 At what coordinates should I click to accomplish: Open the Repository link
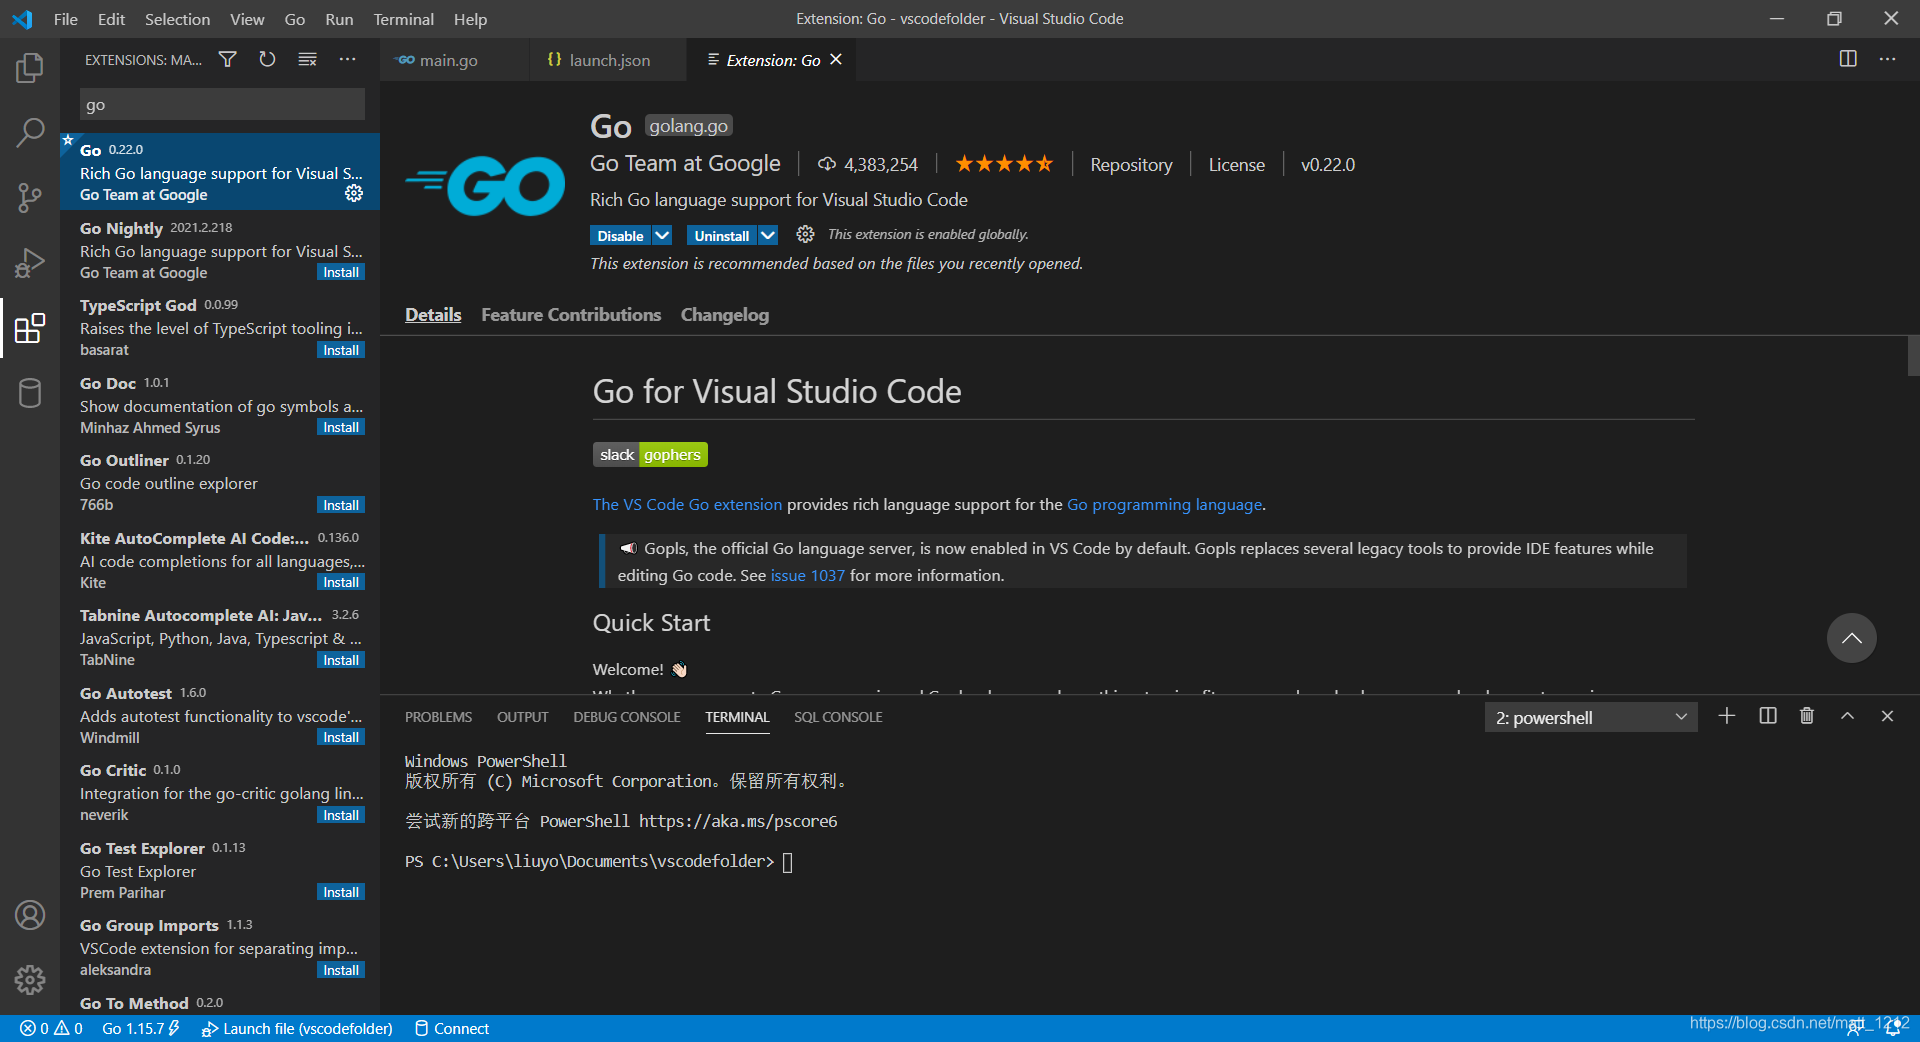(x=1131, y=165)
